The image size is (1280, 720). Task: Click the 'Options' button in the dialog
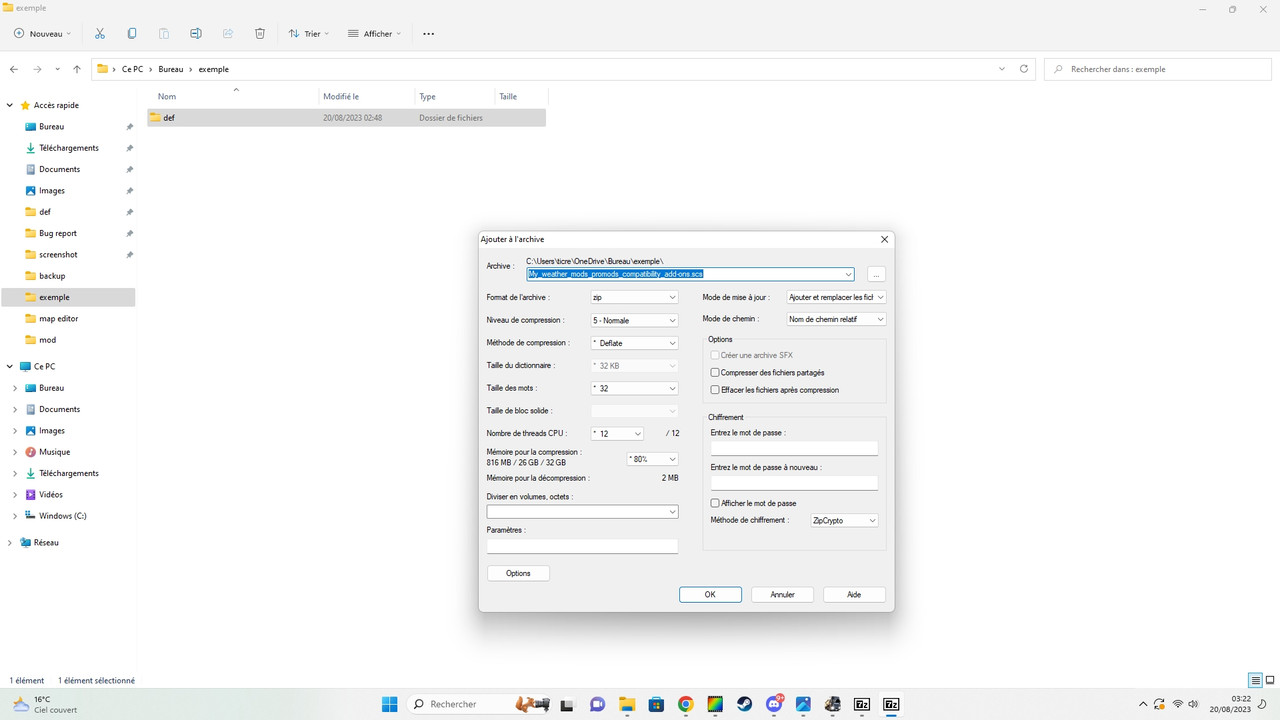point(517,573)
